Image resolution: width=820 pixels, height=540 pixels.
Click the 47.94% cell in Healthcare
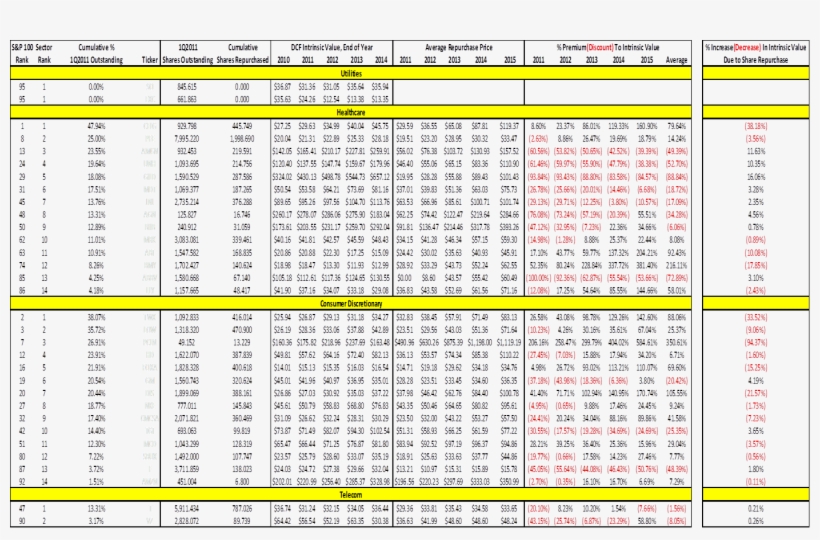coord(97,125)
